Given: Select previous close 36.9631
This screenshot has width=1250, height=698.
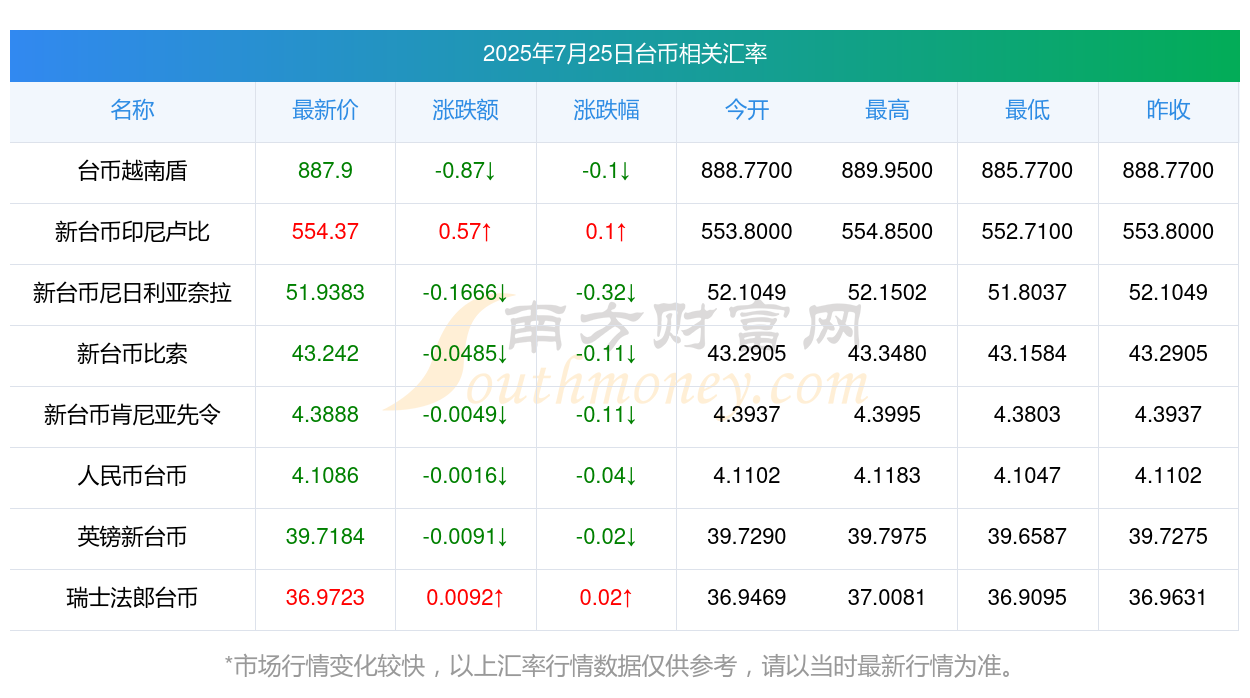Looking at the screenshot, I should 1168,598.
